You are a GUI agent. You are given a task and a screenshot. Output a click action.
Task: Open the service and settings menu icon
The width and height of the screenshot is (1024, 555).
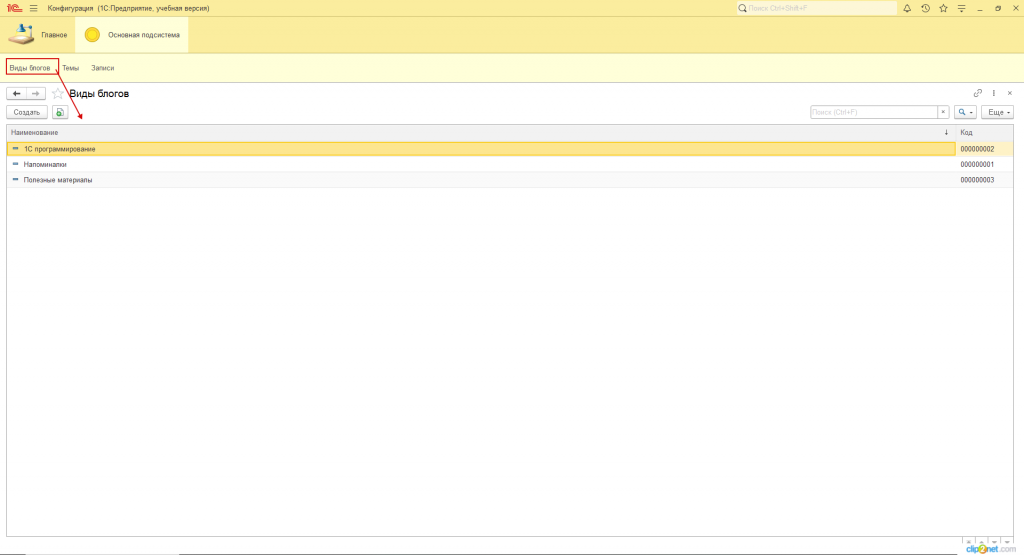(961, 8)
